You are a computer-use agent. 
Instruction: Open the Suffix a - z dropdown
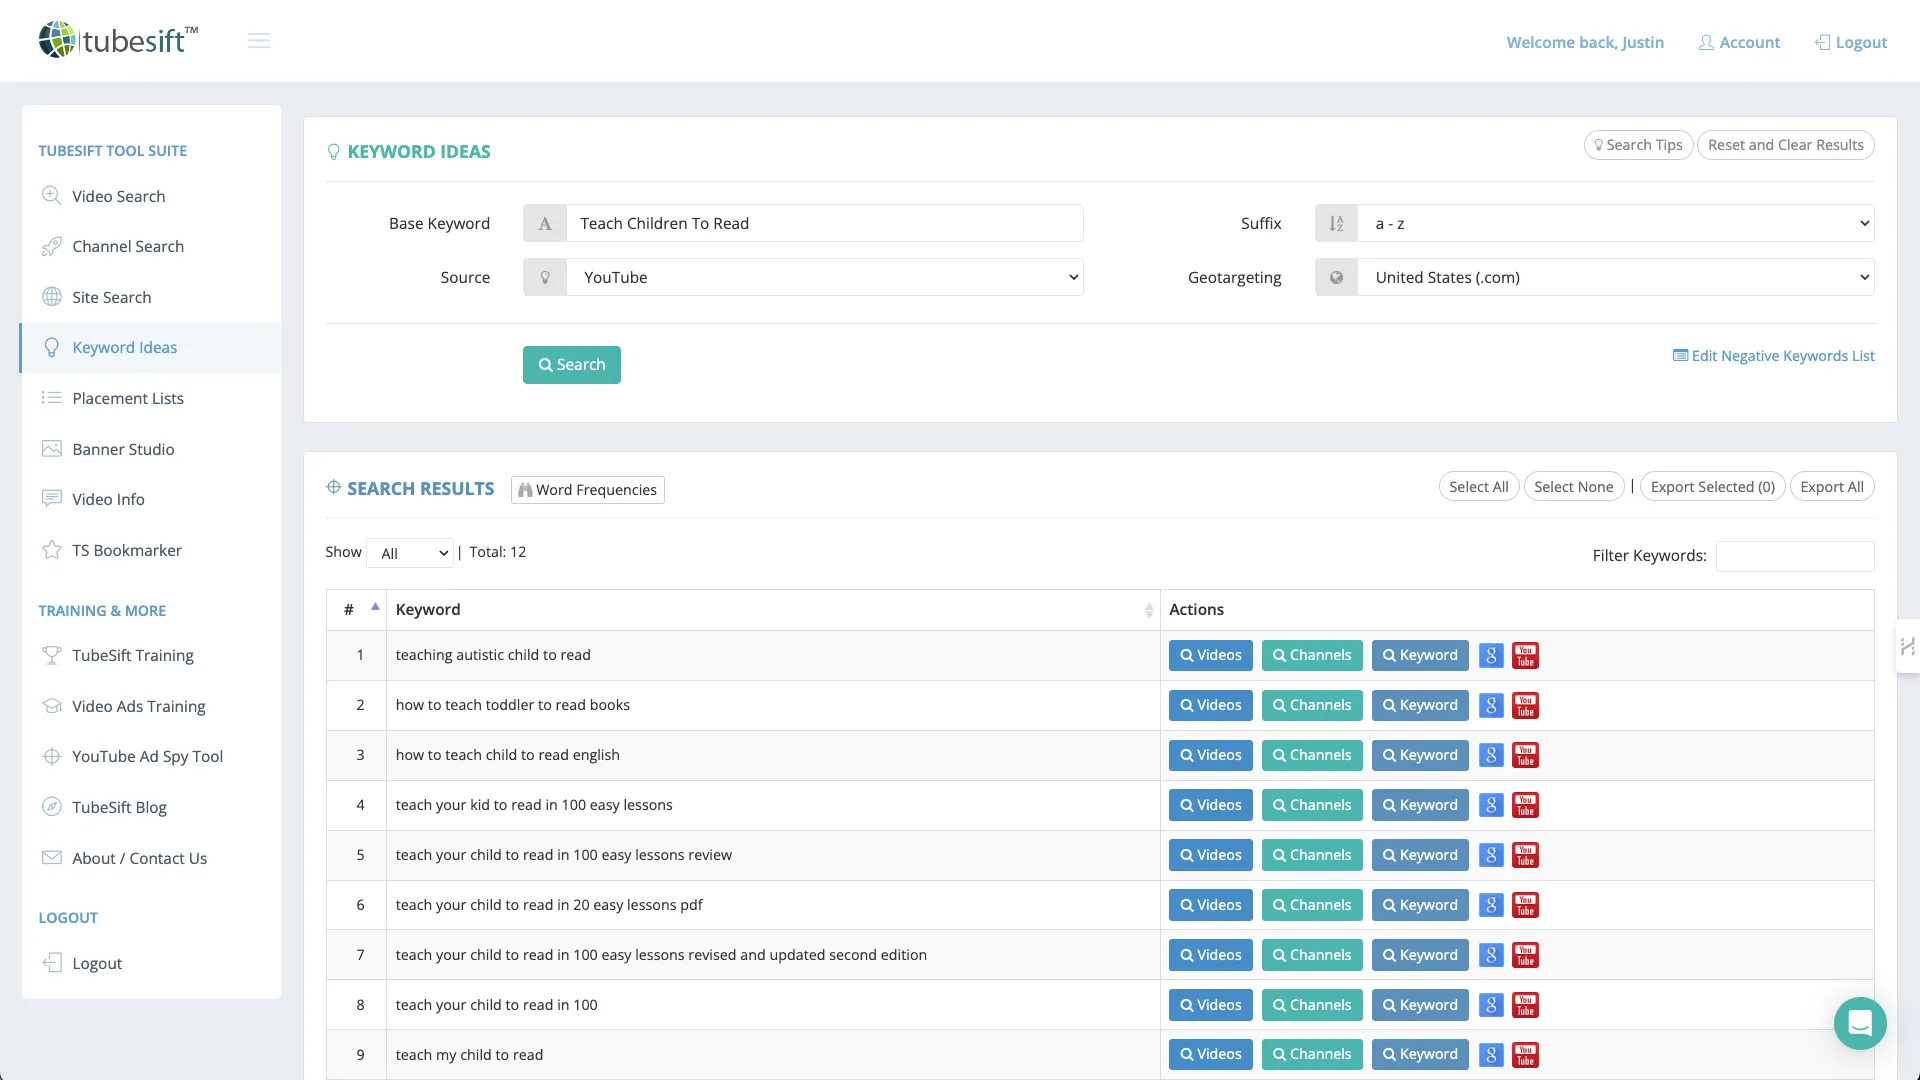(x=1615, y=224)
